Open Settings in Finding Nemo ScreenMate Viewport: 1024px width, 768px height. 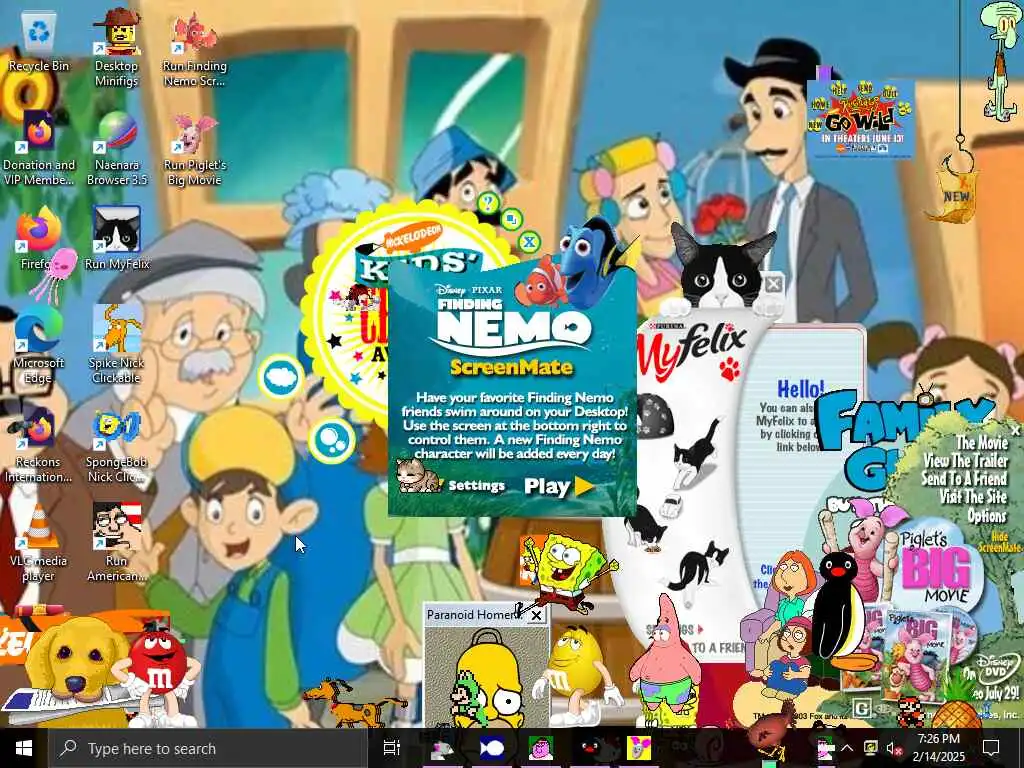coord(477,485)
